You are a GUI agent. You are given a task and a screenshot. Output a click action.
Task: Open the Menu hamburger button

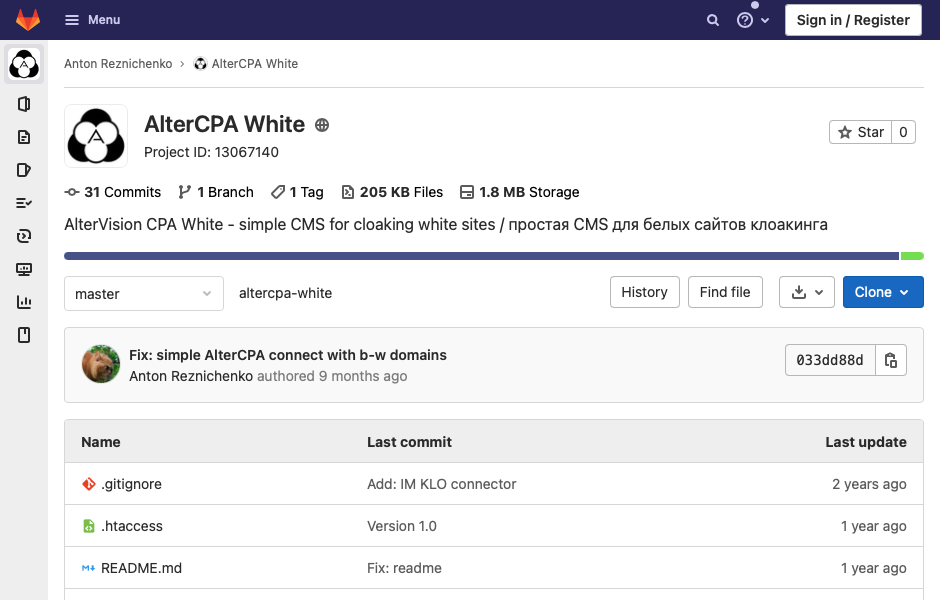[92, 20]
